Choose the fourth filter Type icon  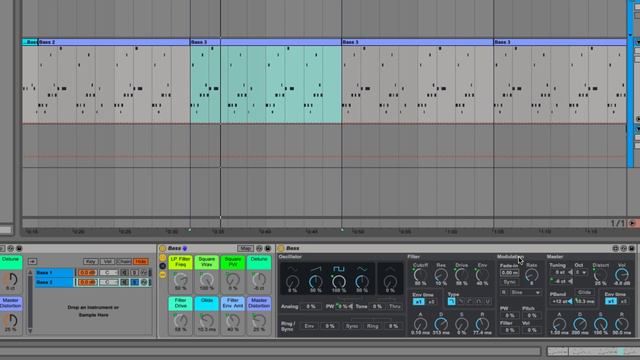pos(479,301)
